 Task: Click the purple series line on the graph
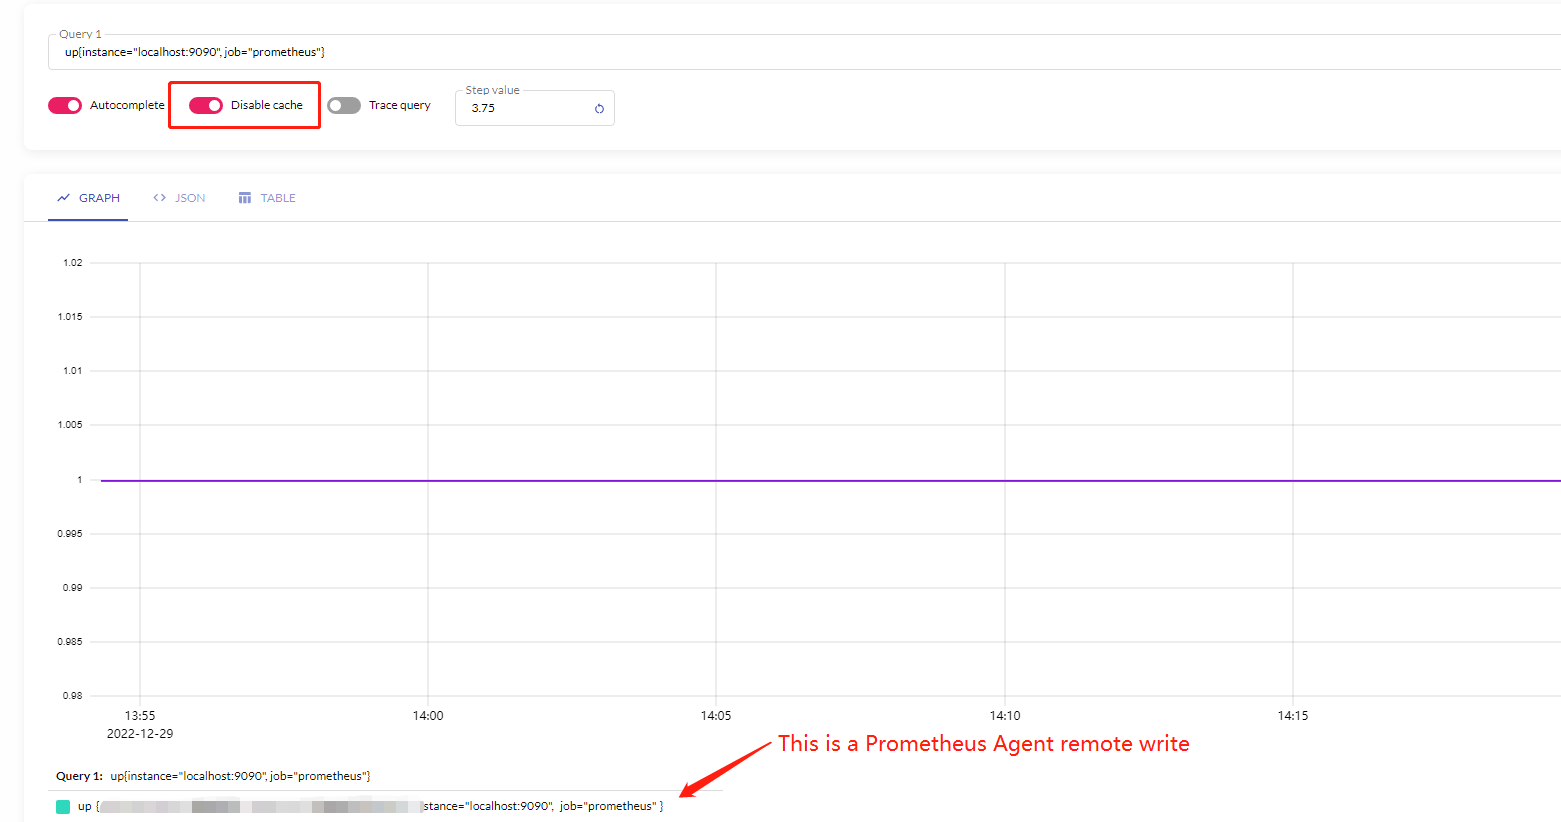click(x=700, y=480)
